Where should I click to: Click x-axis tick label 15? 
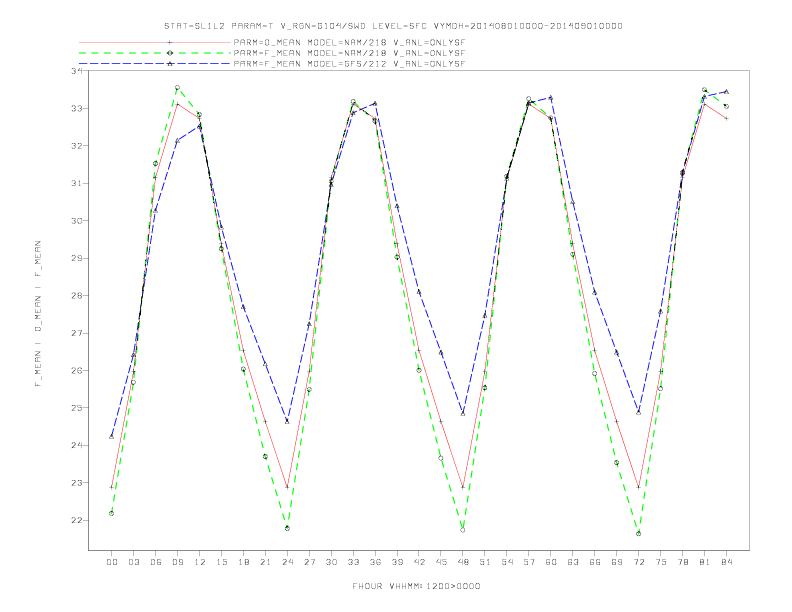(221, 562)
